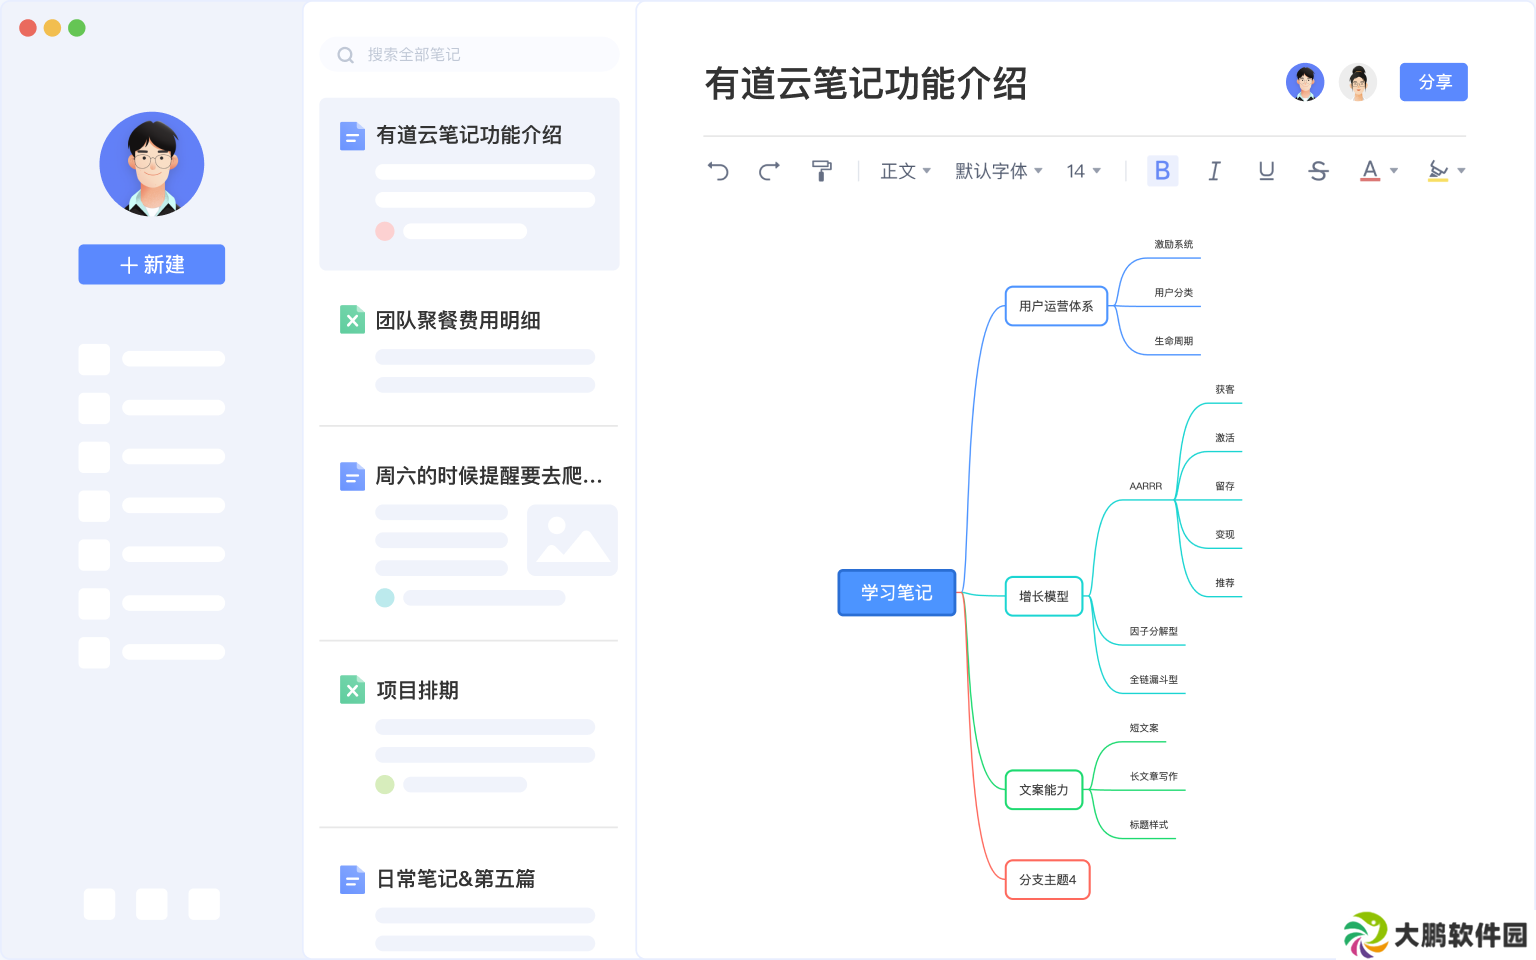1536x960 pixels.
Task: Select the 因子分解型 leaf node
Action: click(1153, 632)
